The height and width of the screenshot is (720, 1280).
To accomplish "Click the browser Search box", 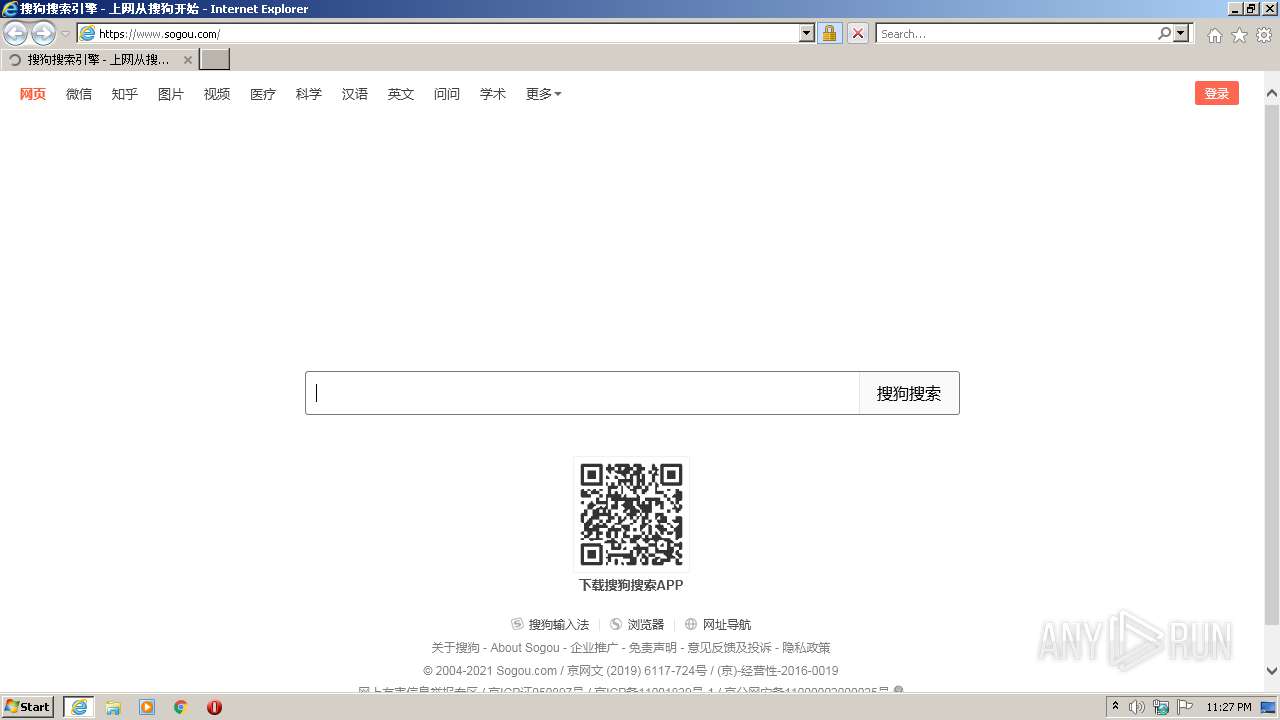I will click(x=1016, y=34).
